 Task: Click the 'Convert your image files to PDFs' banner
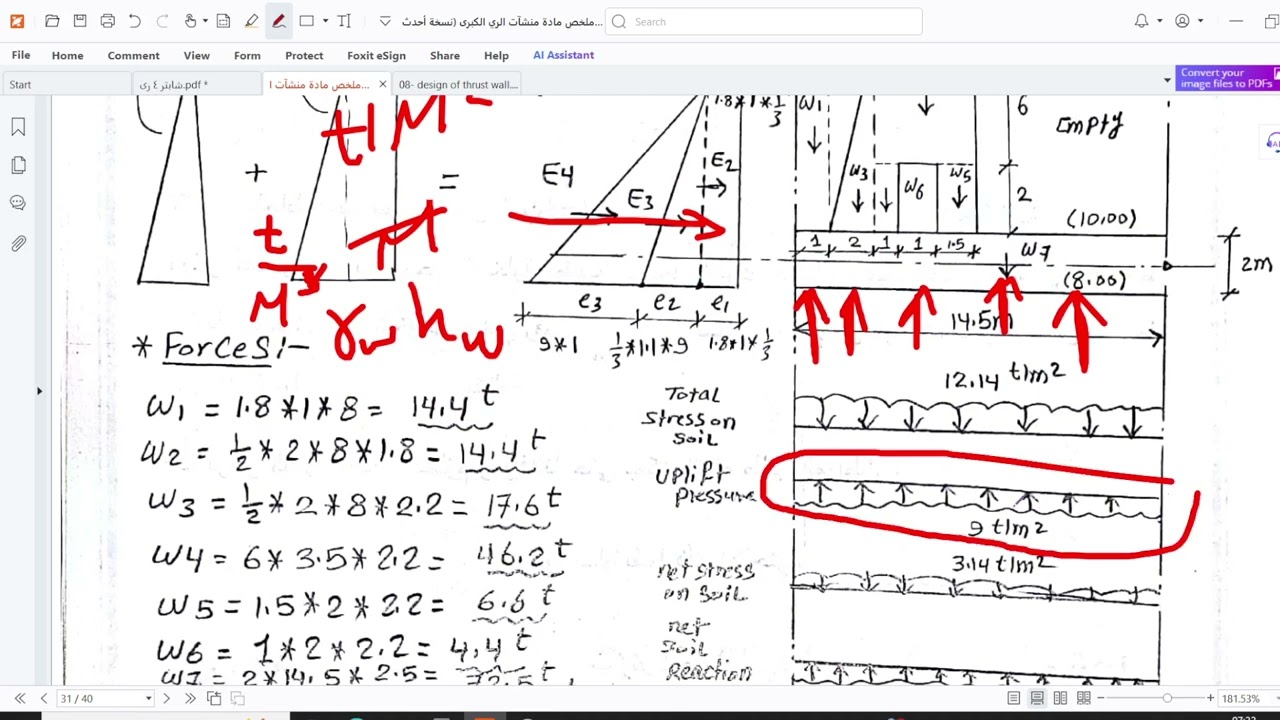tap(1226, 78)
